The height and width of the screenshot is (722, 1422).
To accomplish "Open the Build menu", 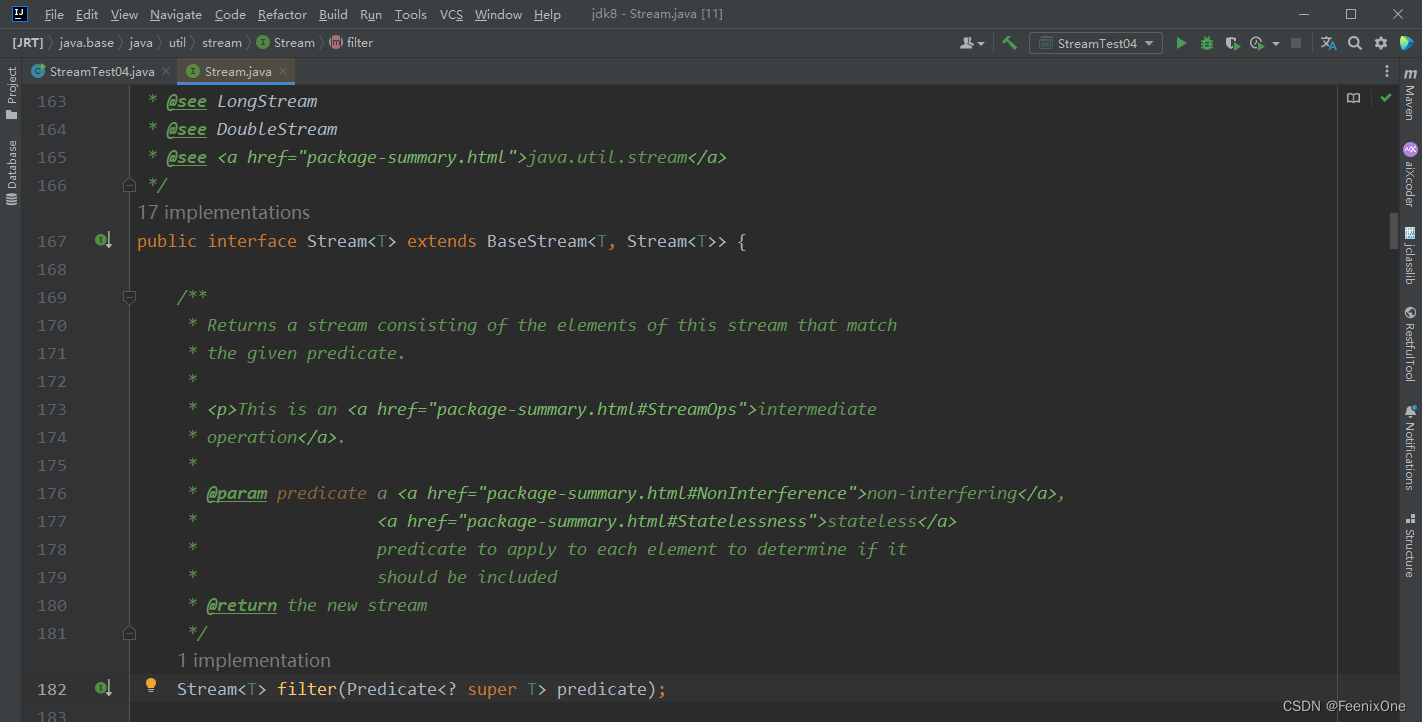I will (x=333, y=15).
